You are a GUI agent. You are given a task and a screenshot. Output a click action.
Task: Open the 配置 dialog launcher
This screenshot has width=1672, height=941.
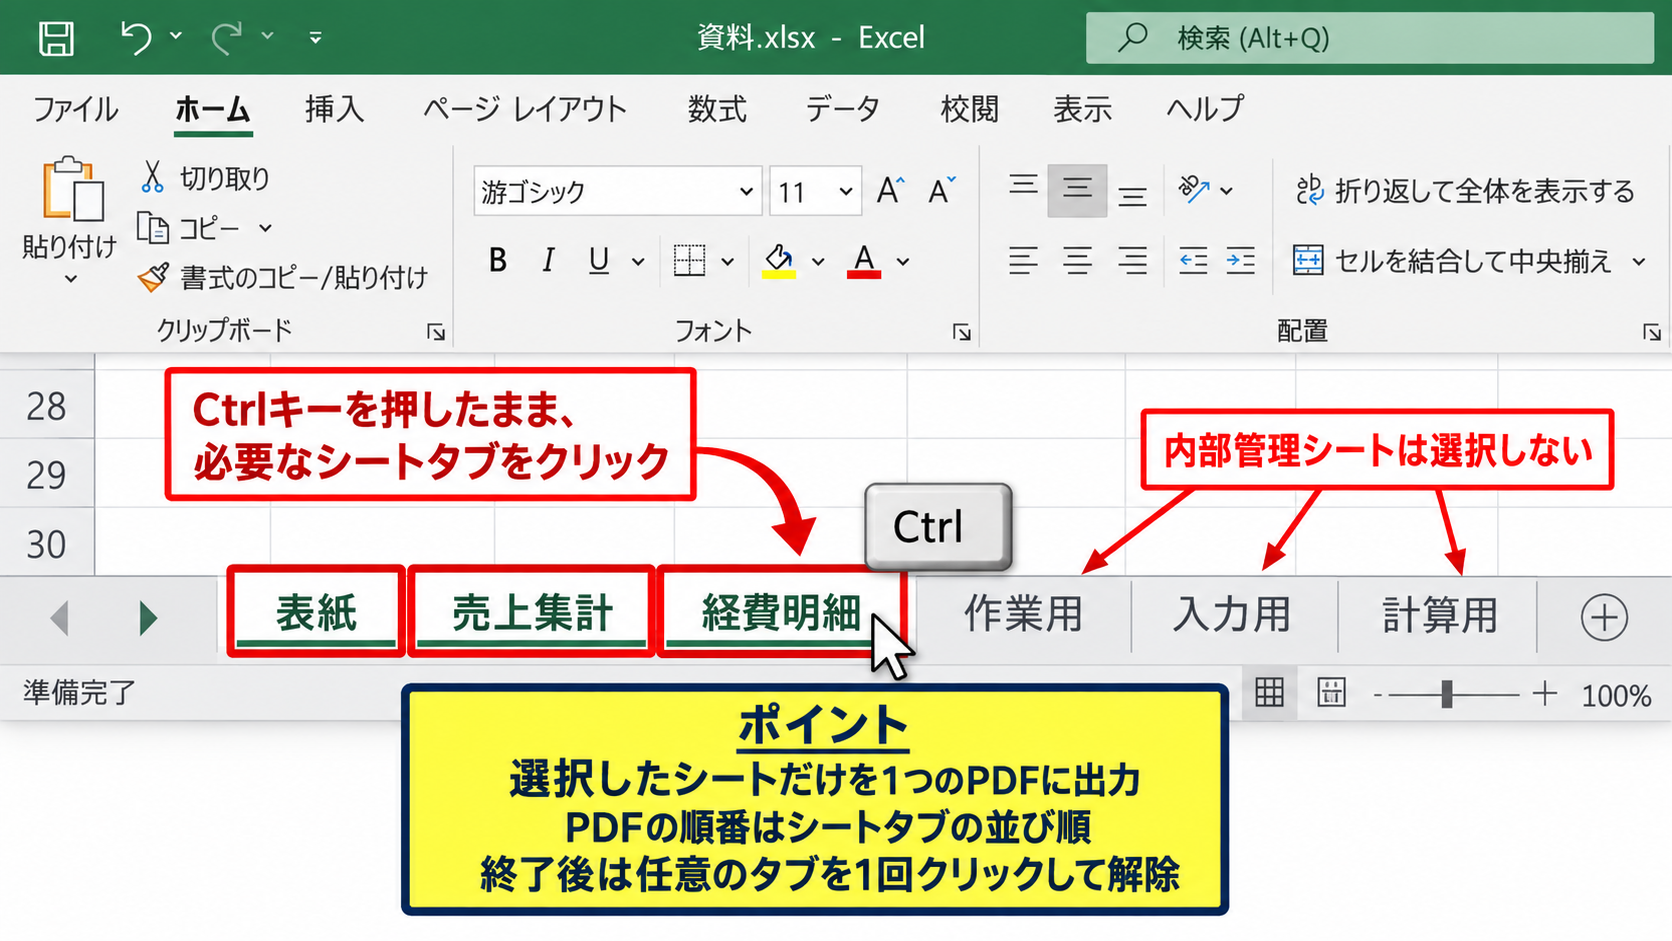coord(1652,332)
